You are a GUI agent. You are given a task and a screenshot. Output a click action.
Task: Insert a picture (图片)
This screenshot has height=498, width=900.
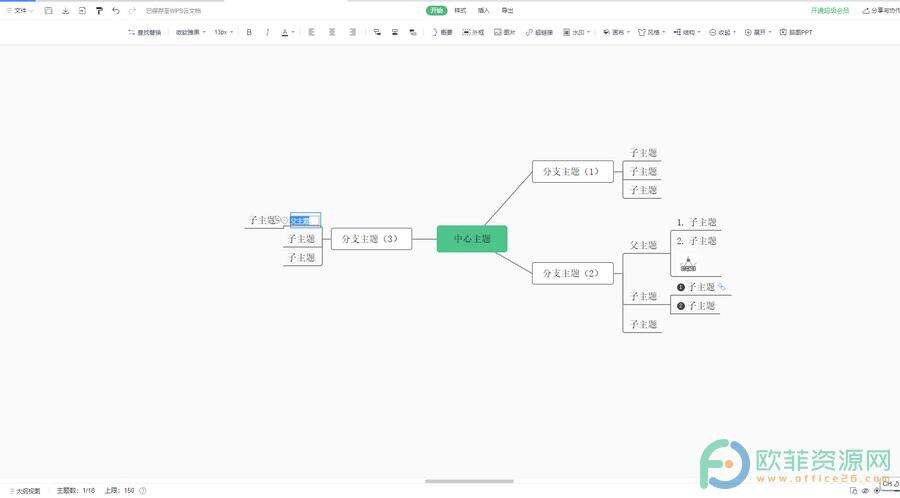tap(505, 33)
